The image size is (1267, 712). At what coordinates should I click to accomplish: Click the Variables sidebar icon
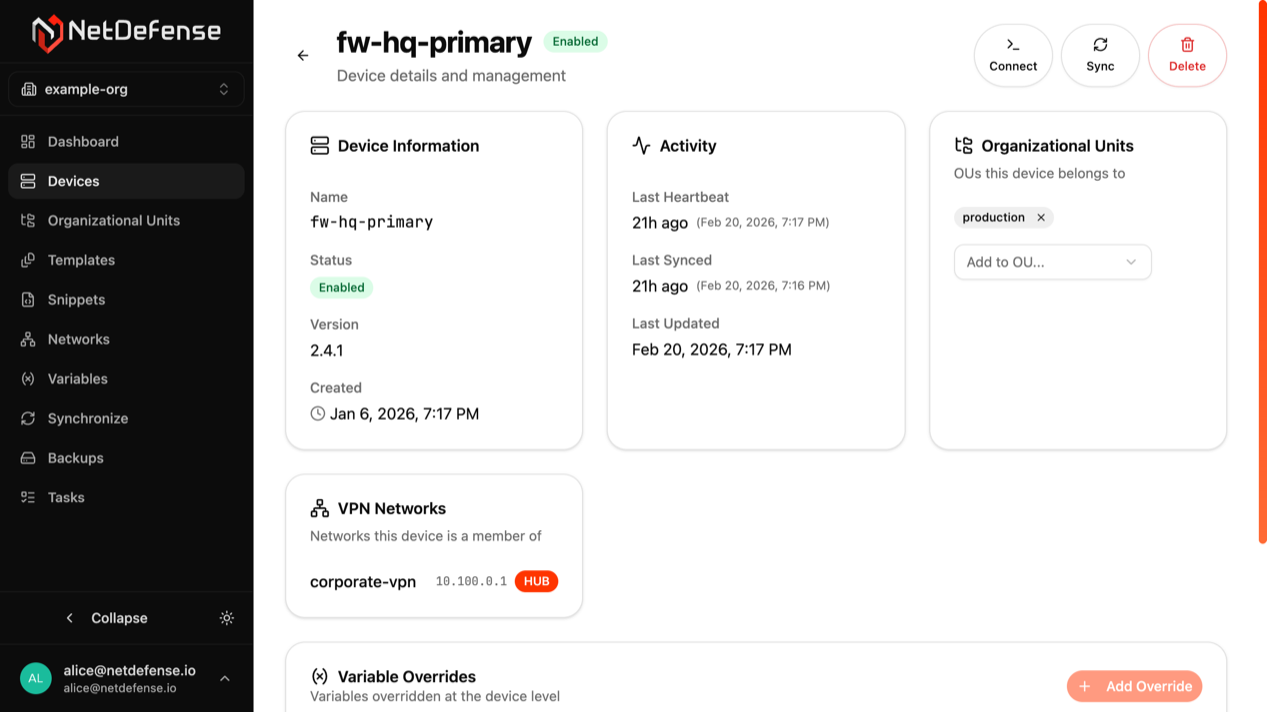click(28, 379)
